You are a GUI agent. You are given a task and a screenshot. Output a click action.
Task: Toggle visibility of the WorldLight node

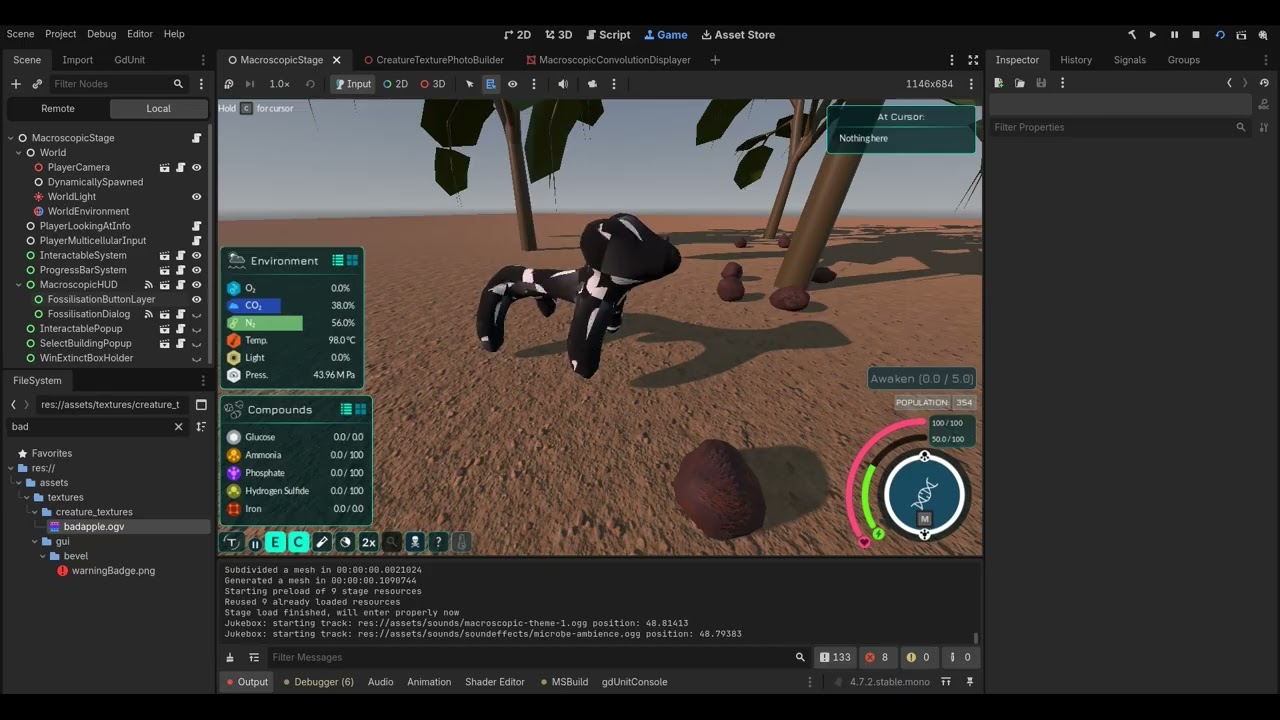[197, 197]
